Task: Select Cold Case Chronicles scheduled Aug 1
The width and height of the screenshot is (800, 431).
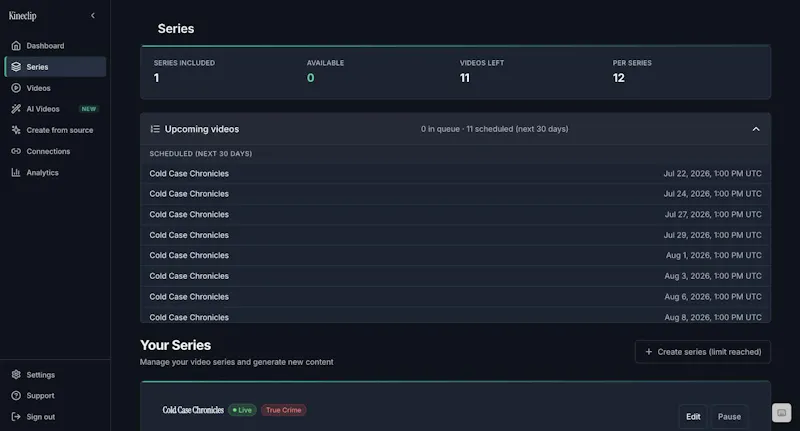Action: tap(456, 255)
